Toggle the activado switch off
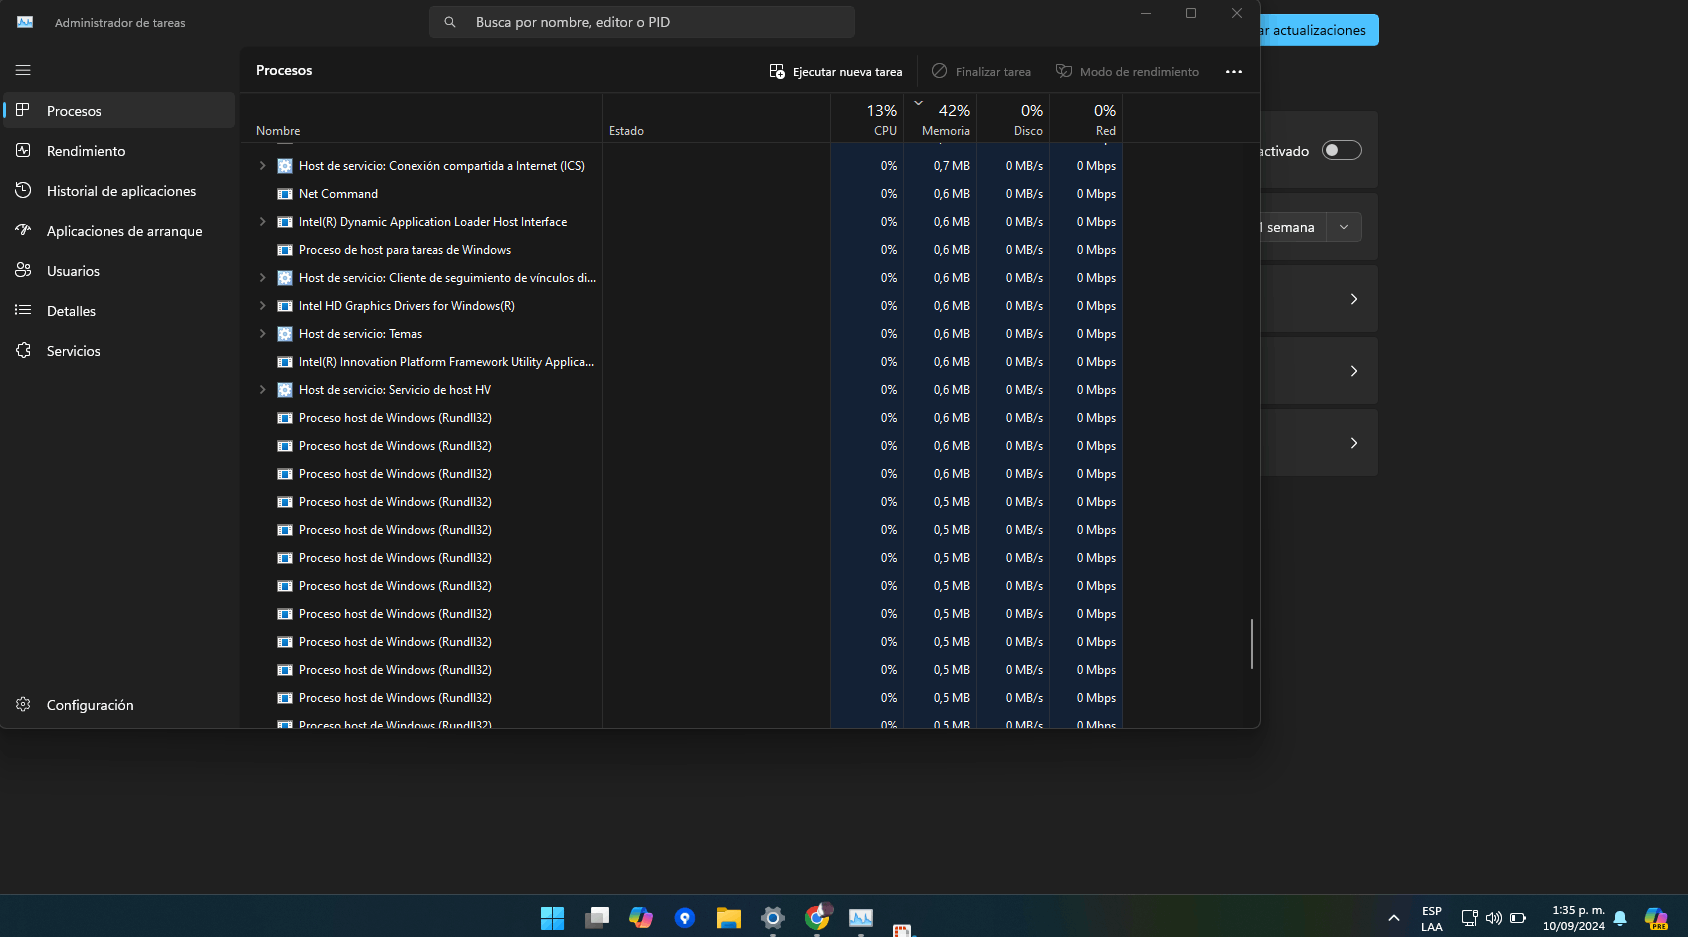1688x937 pixels. point(1342,149)
